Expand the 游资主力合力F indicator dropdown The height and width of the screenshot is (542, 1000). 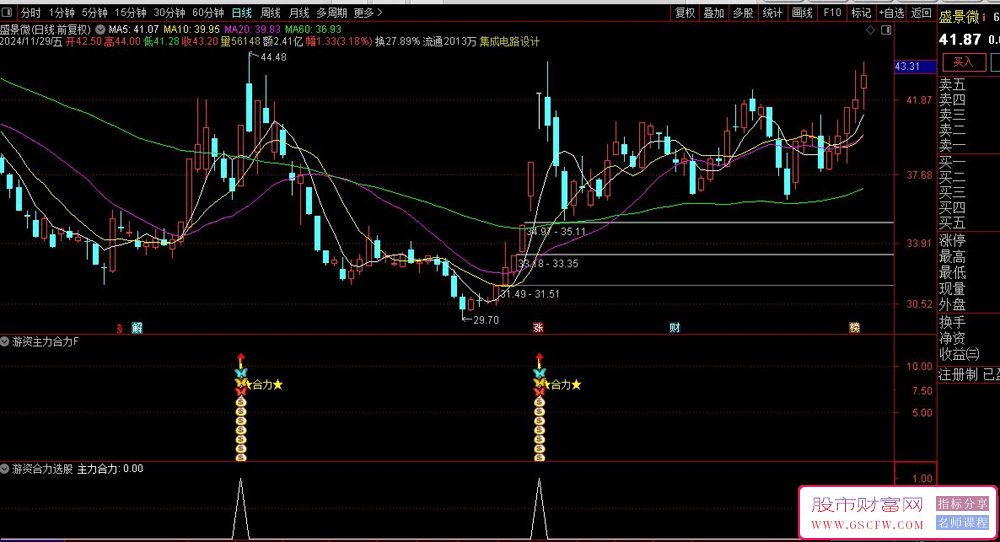(x=5, y=342)
